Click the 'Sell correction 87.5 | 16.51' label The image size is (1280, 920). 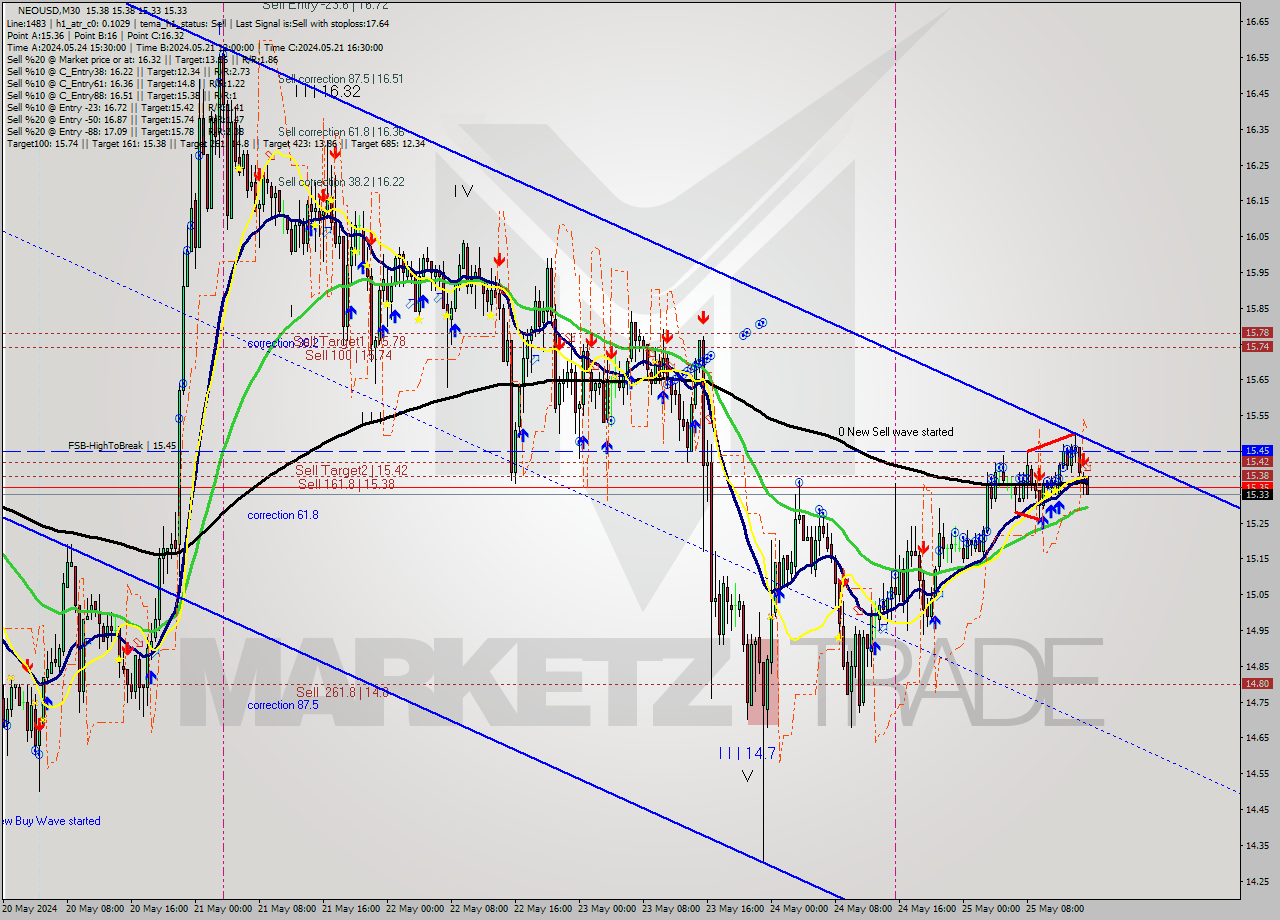pyautogui.click(x=341, y=78)
